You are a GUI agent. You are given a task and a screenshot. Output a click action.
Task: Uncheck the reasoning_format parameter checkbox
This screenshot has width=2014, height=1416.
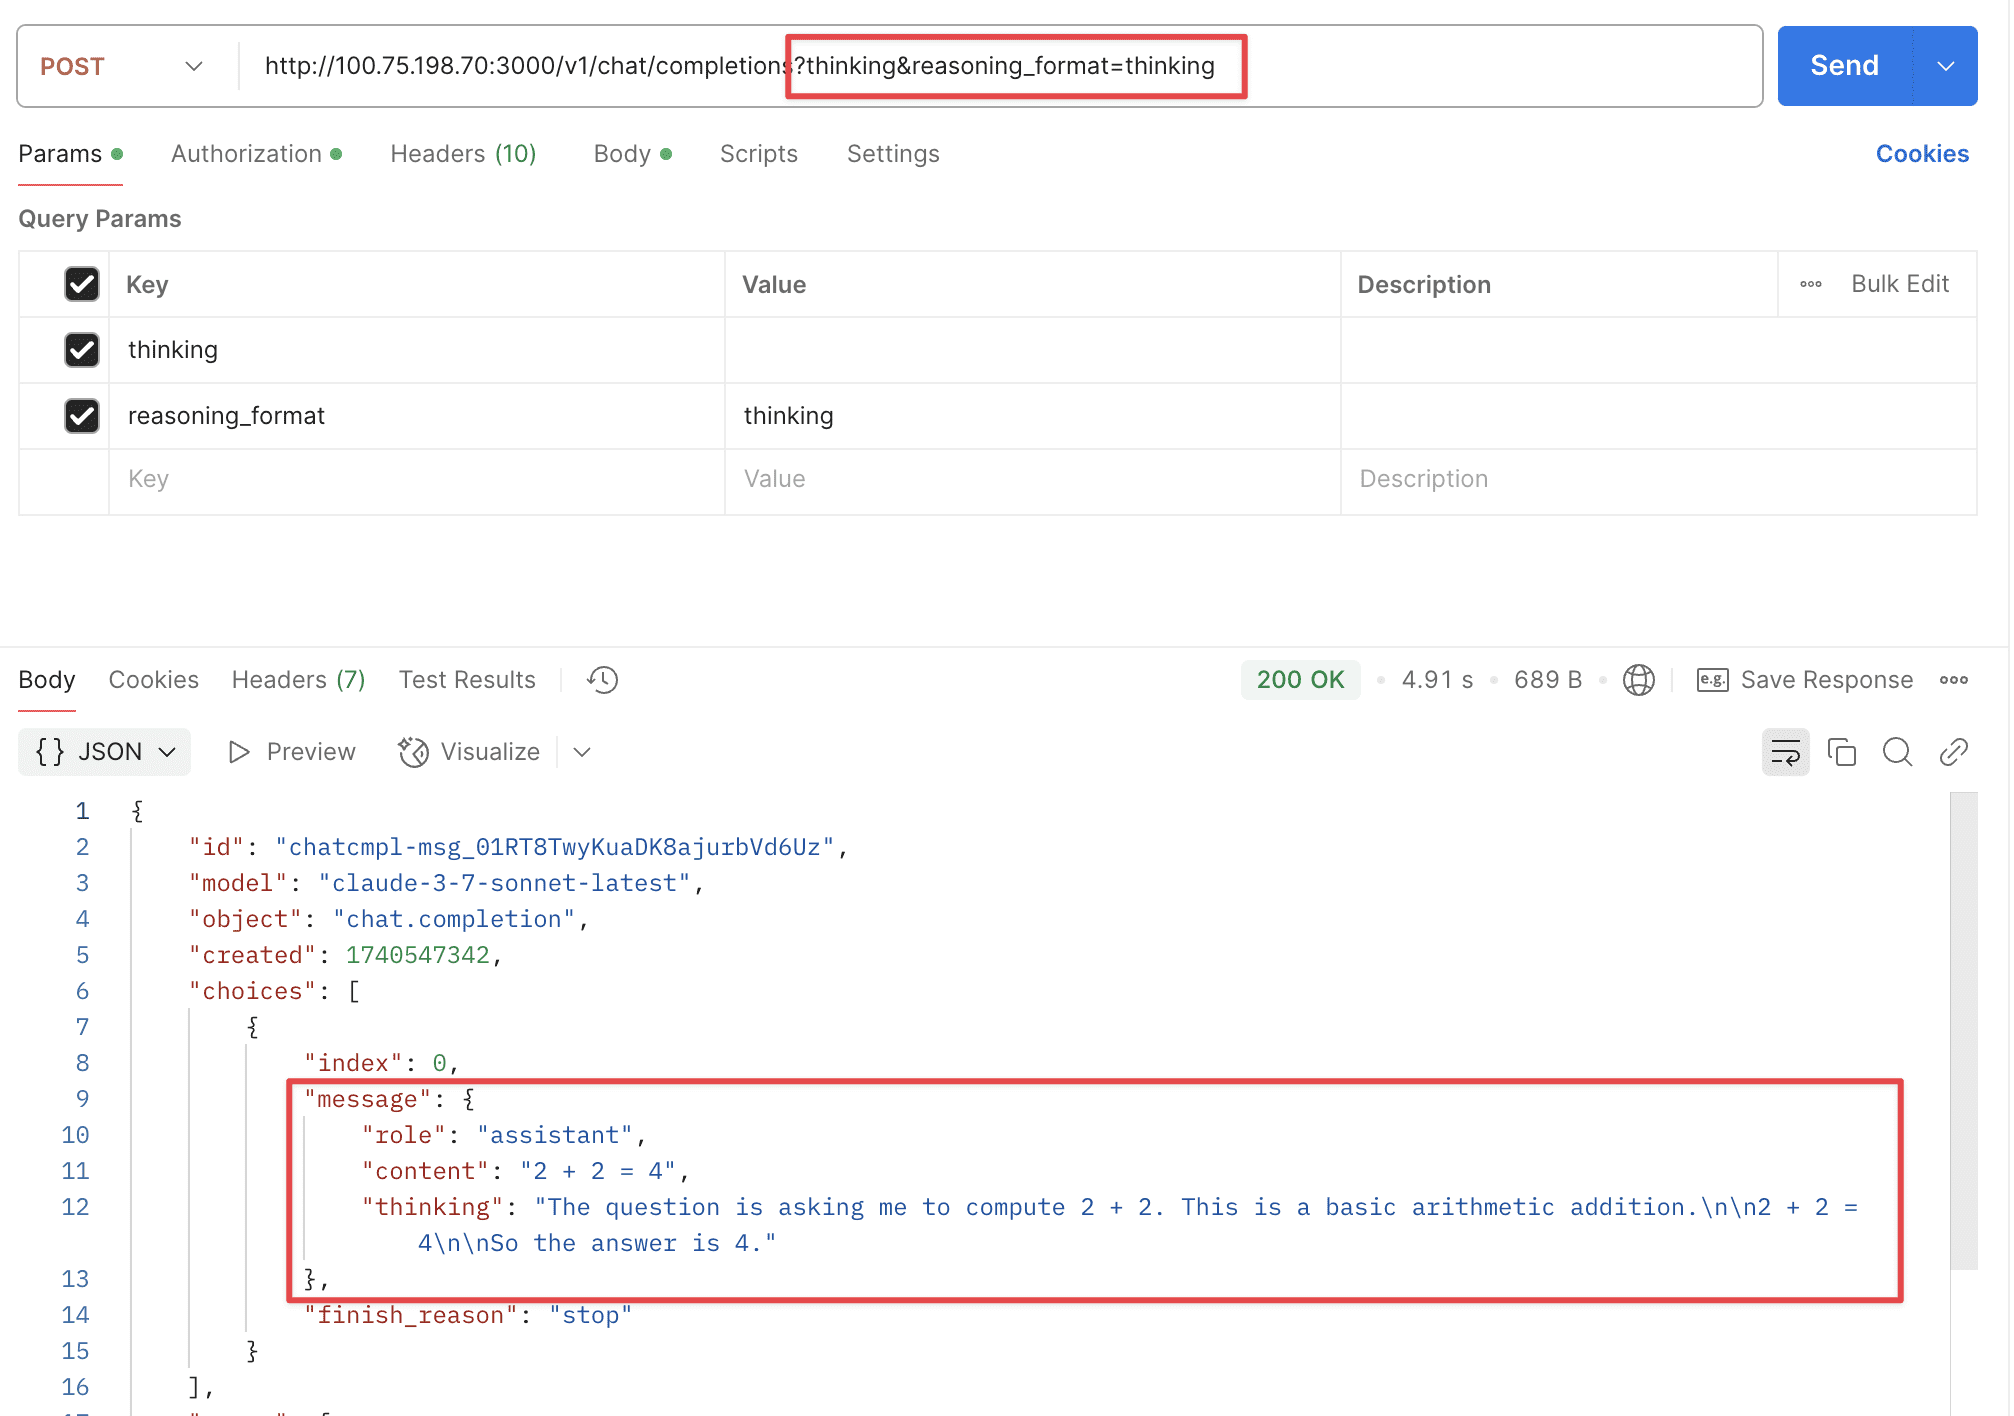coord(82,415)
